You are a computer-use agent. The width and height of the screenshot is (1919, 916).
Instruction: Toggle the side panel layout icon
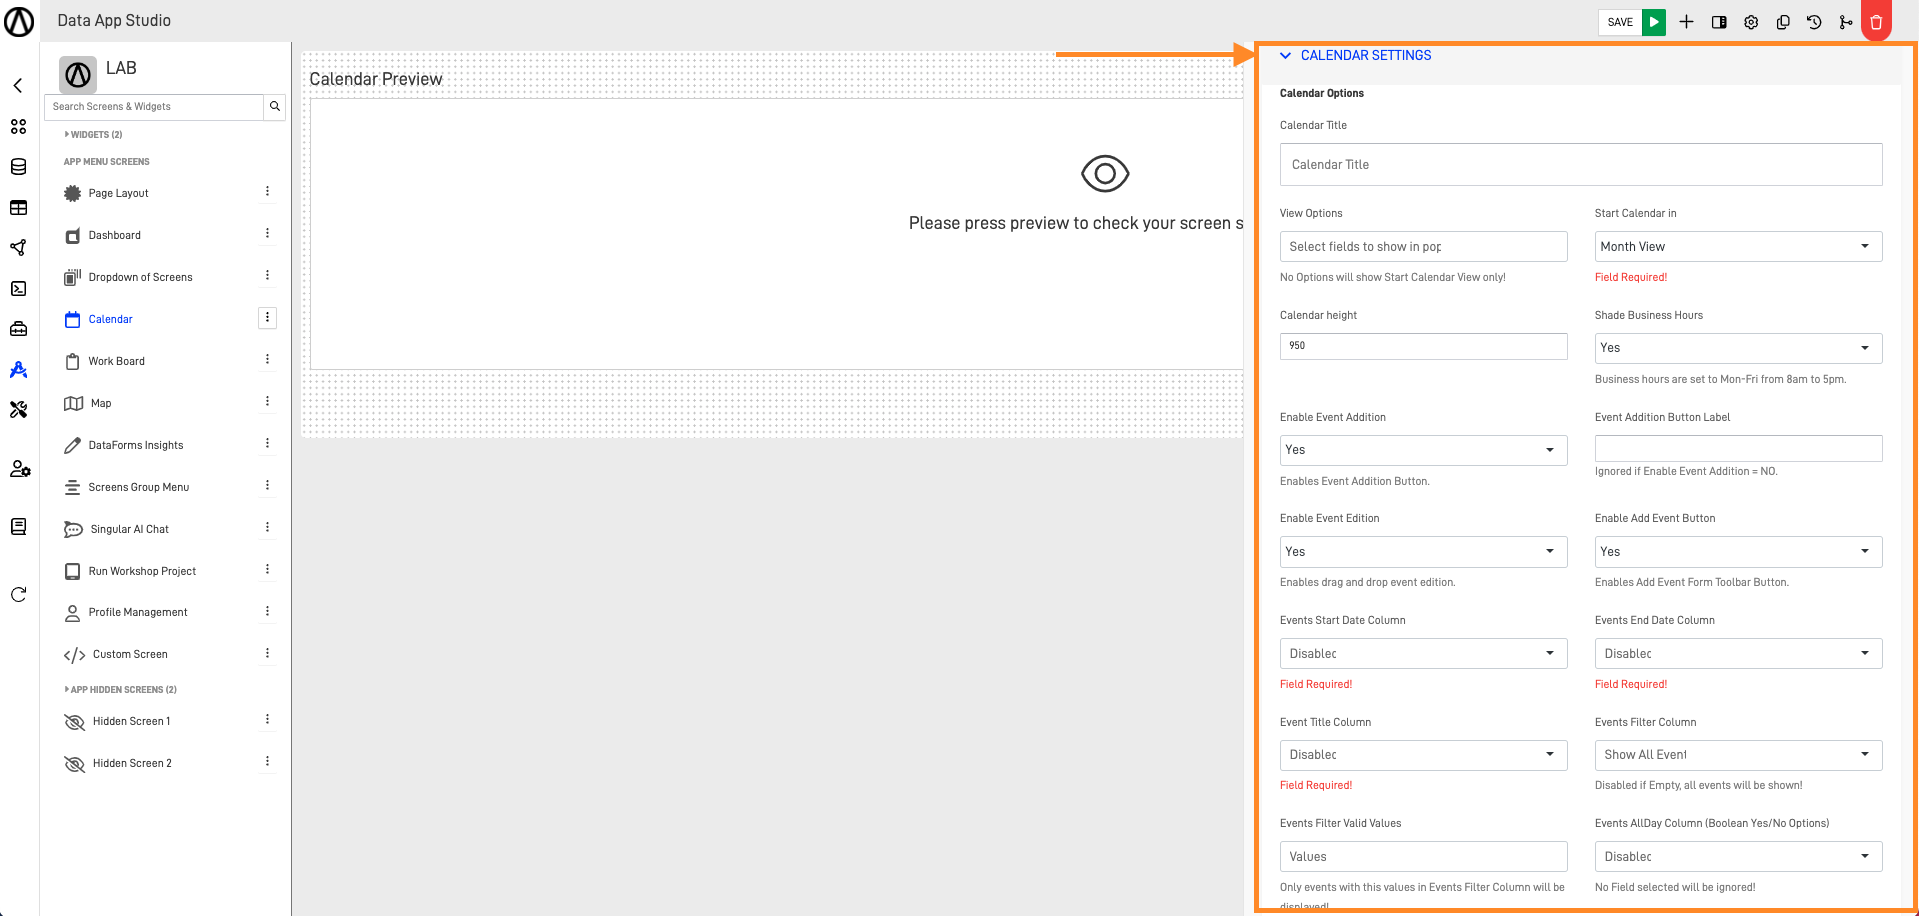[x=1719, y=22]
